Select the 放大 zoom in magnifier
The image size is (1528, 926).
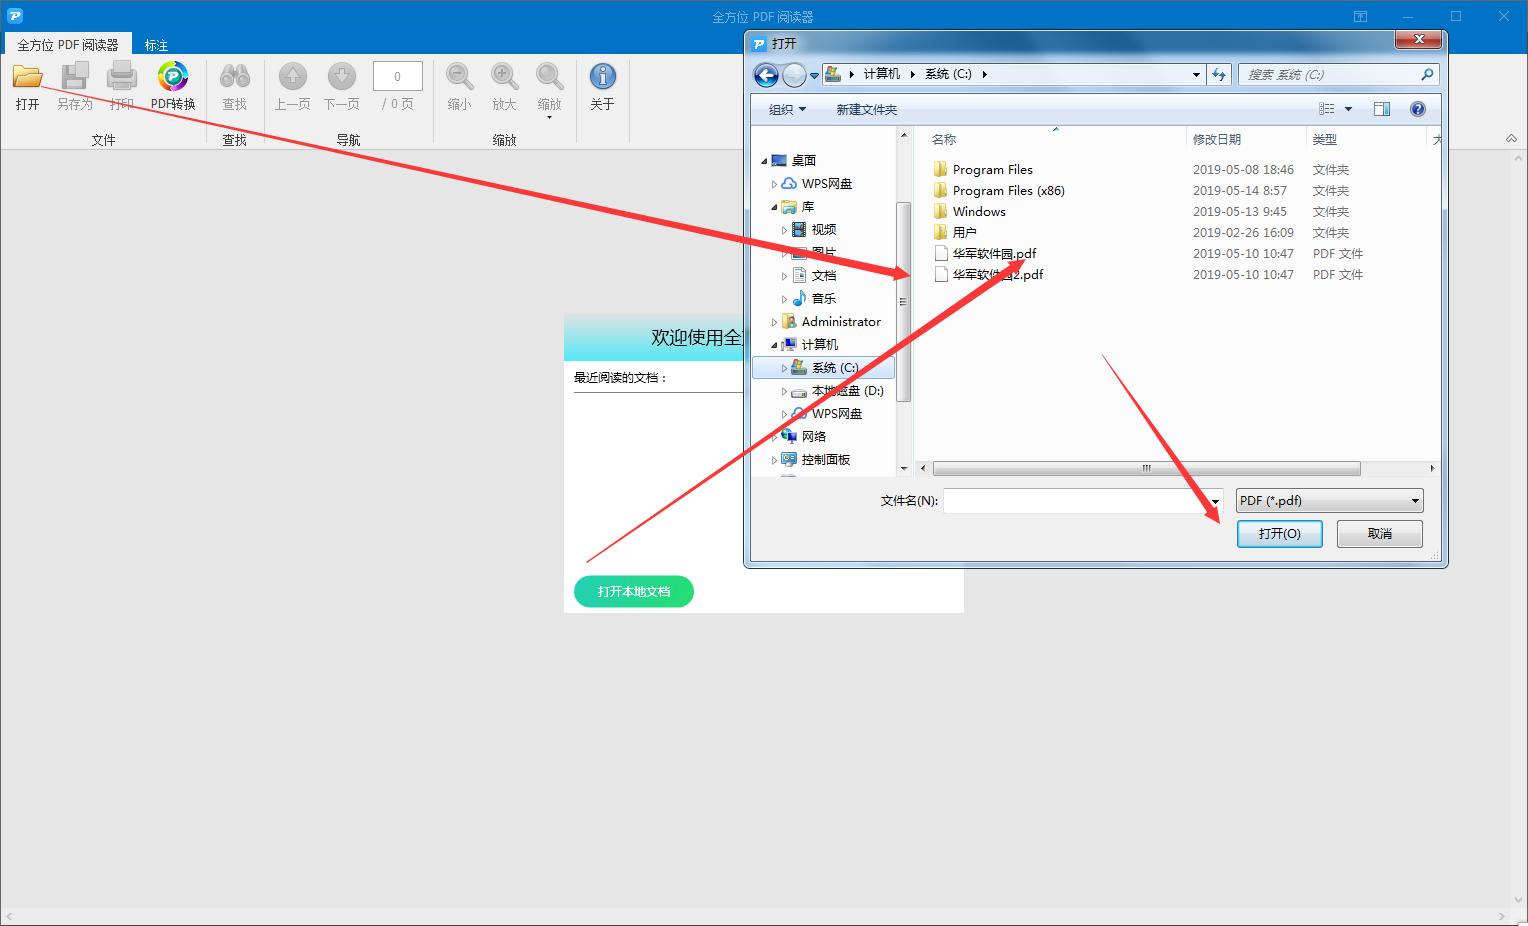click(504, 77)
